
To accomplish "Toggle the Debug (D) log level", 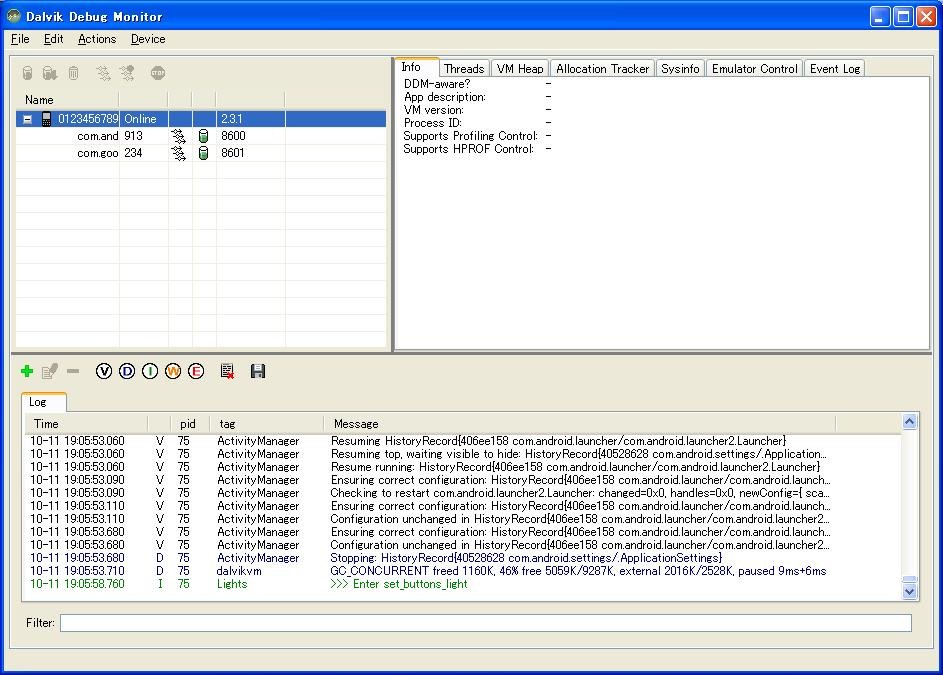I will pyautogui.click(x=127, y=371).
